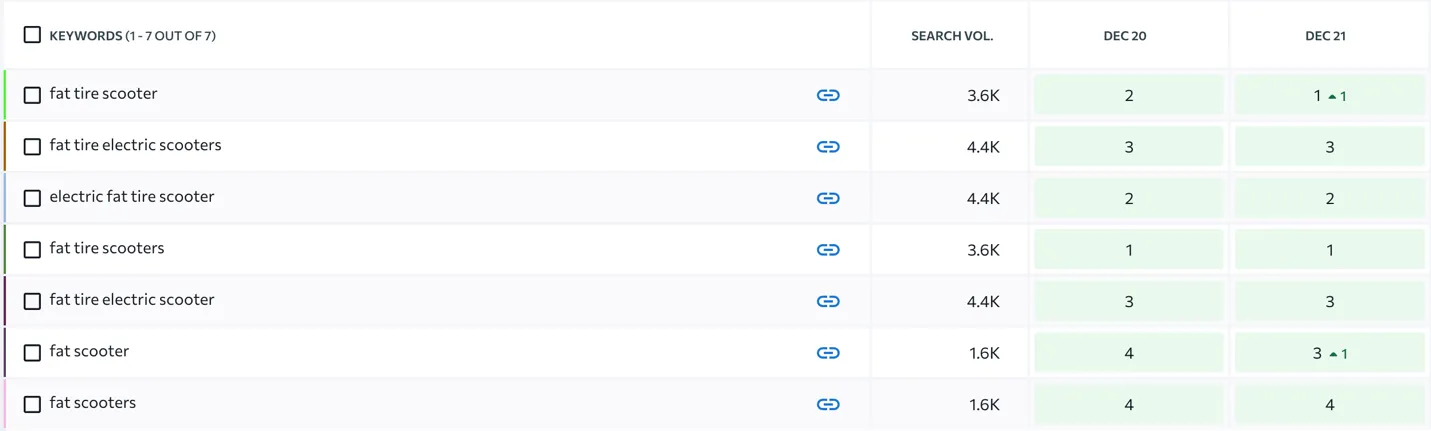Click 'fat scooter' keyword text
The height and width of the screenshot is (431, 1431).
tap(89, 351)
